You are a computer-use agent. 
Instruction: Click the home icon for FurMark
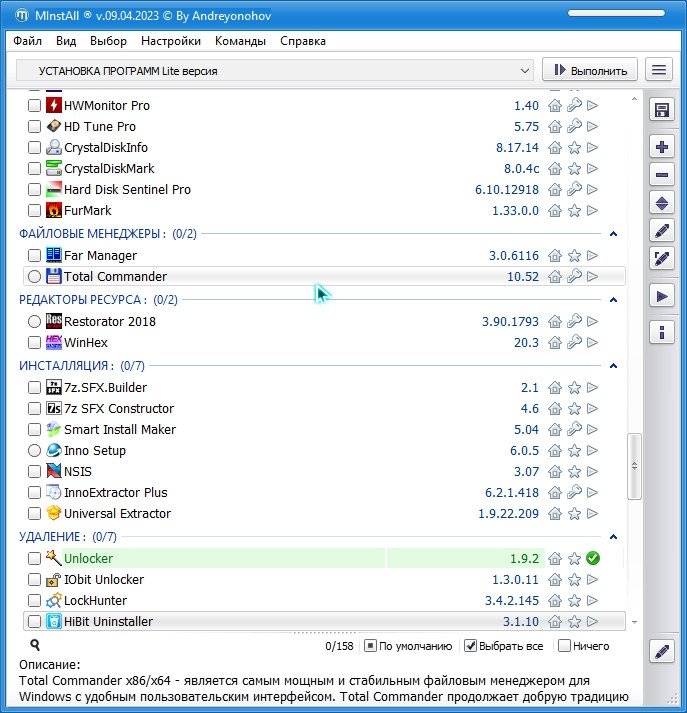[x=555, y=211]
